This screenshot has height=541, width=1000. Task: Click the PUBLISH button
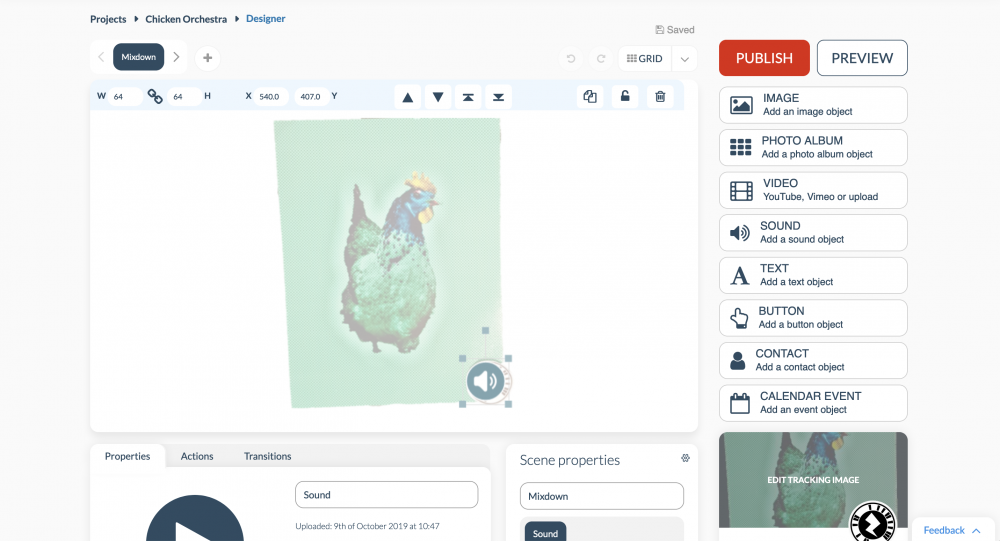click(764, 58)
